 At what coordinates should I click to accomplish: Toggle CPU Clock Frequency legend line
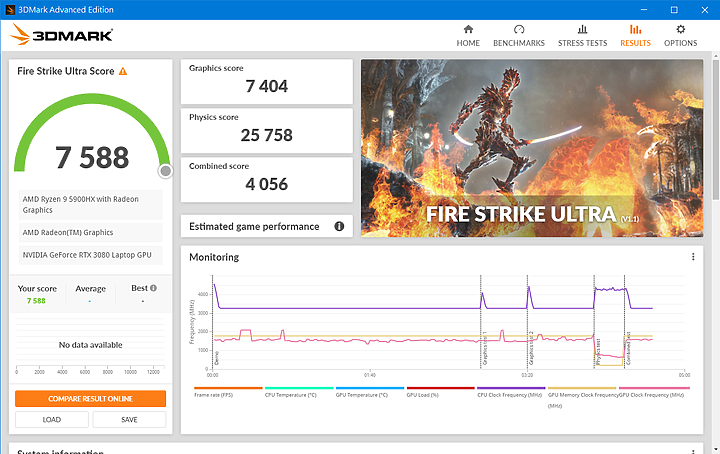tap(511, 392)
